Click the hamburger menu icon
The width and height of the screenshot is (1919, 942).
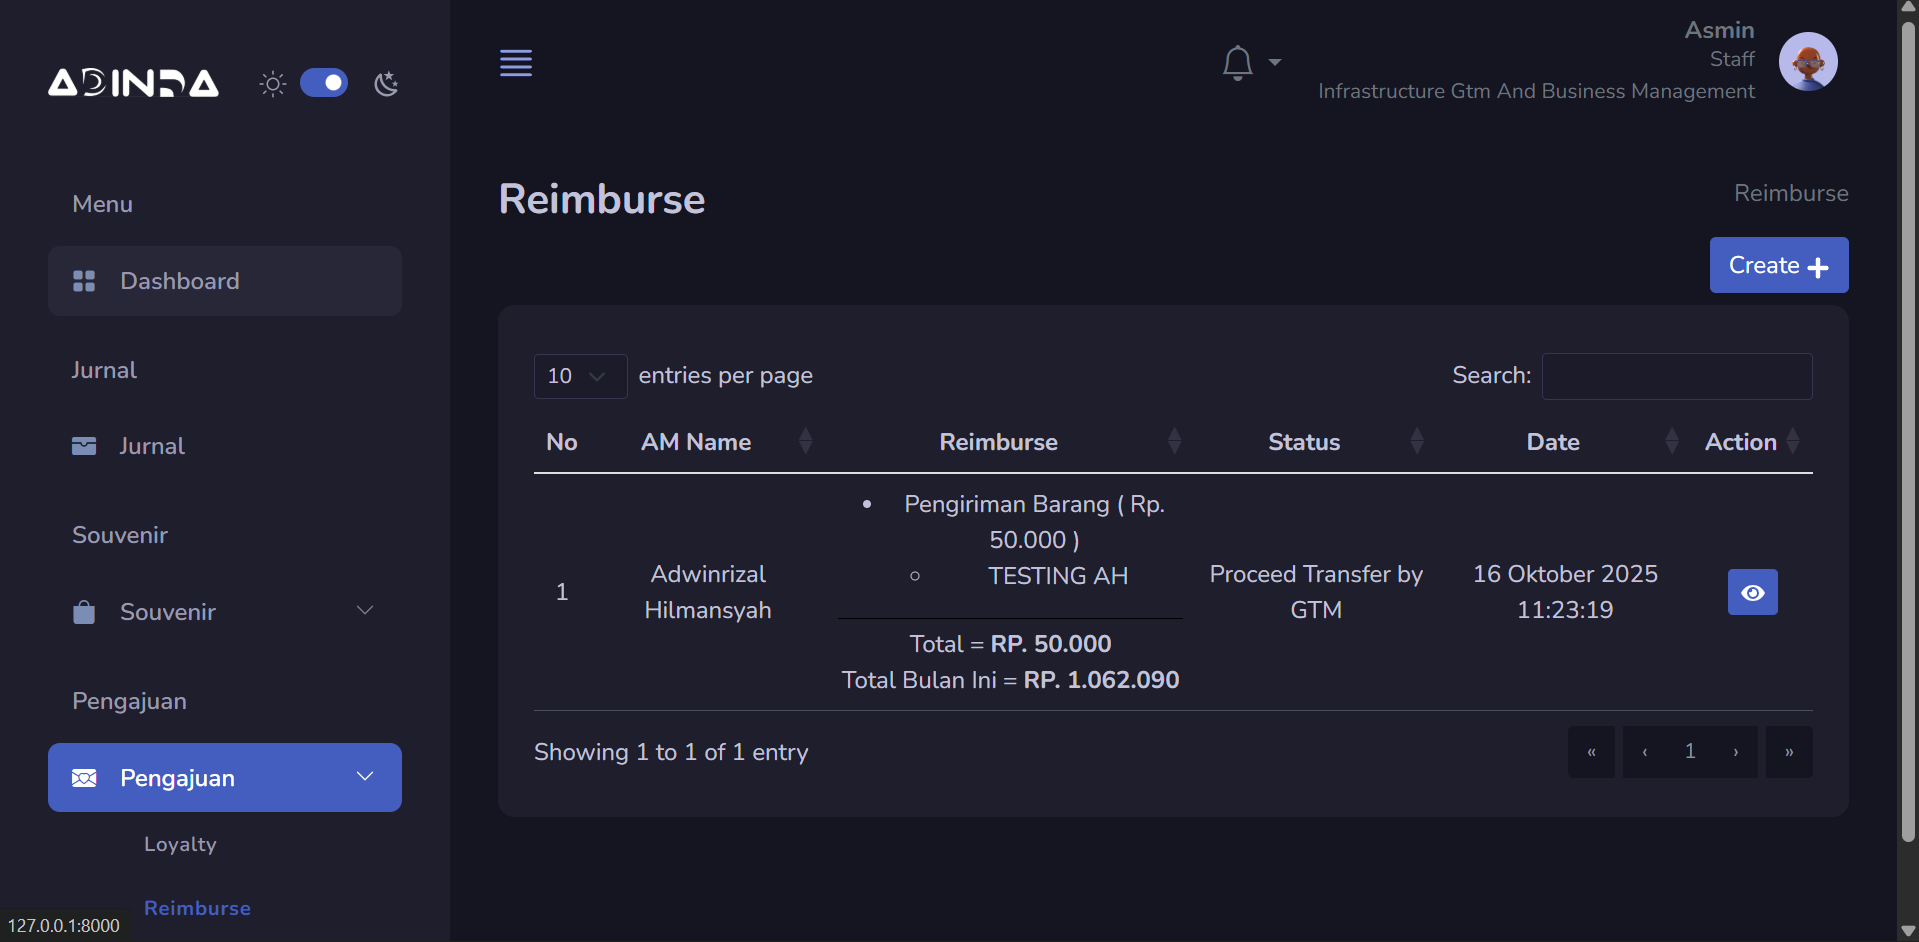pyautogui.click(x=516, y=63)
